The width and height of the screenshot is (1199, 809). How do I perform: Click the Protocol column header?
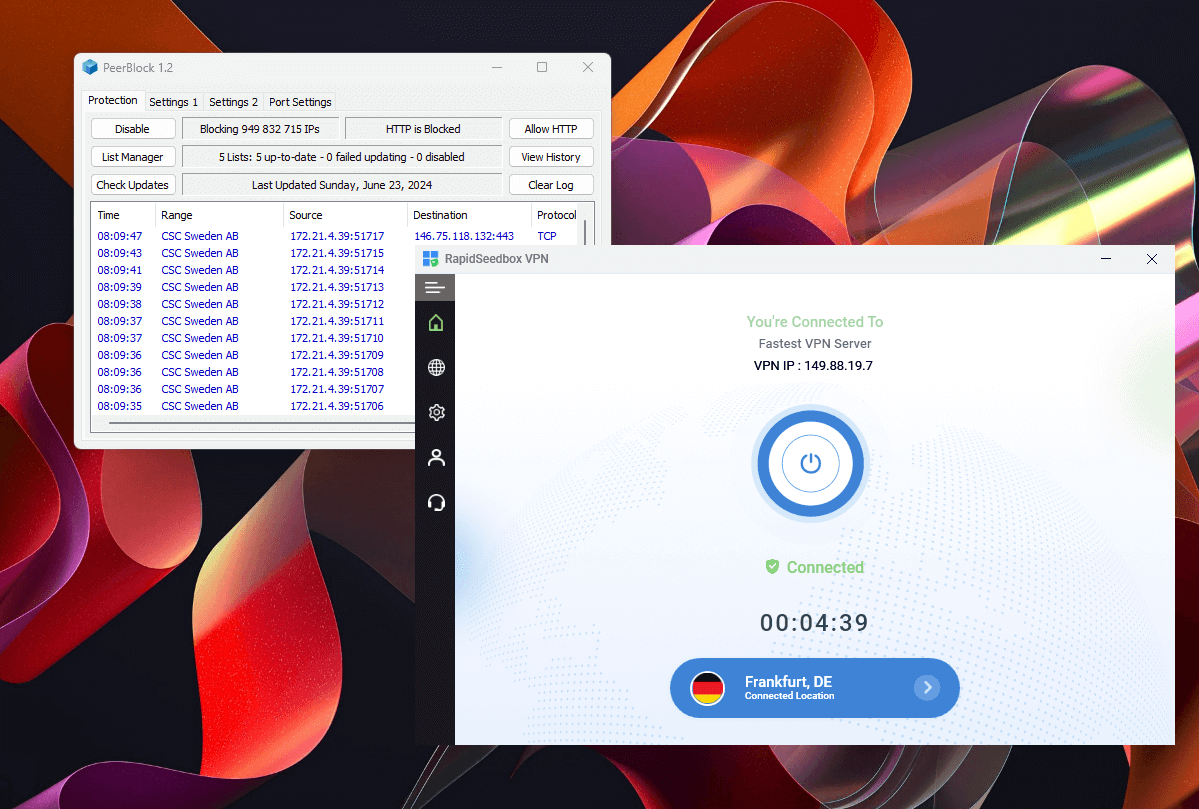click(x=557, y=215)
